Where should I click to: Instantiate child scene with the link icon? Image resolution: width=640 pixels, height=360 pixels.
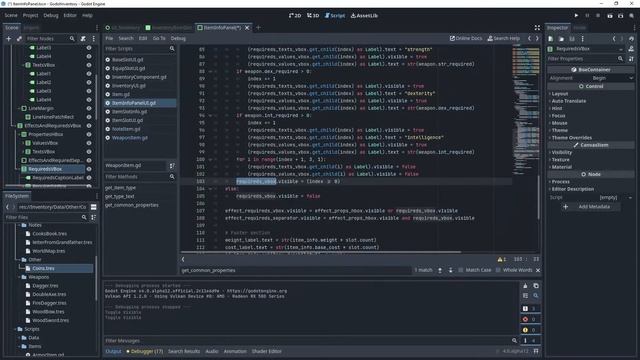(19, 38)
